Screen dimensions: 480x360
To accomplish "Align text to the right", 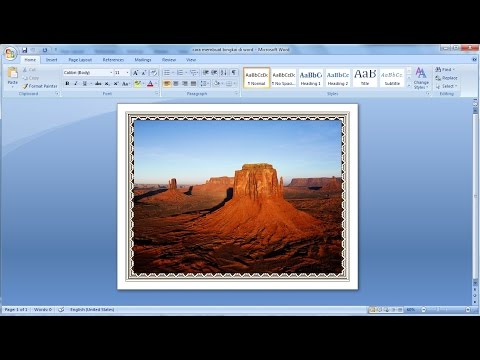I will pos(185,84).
